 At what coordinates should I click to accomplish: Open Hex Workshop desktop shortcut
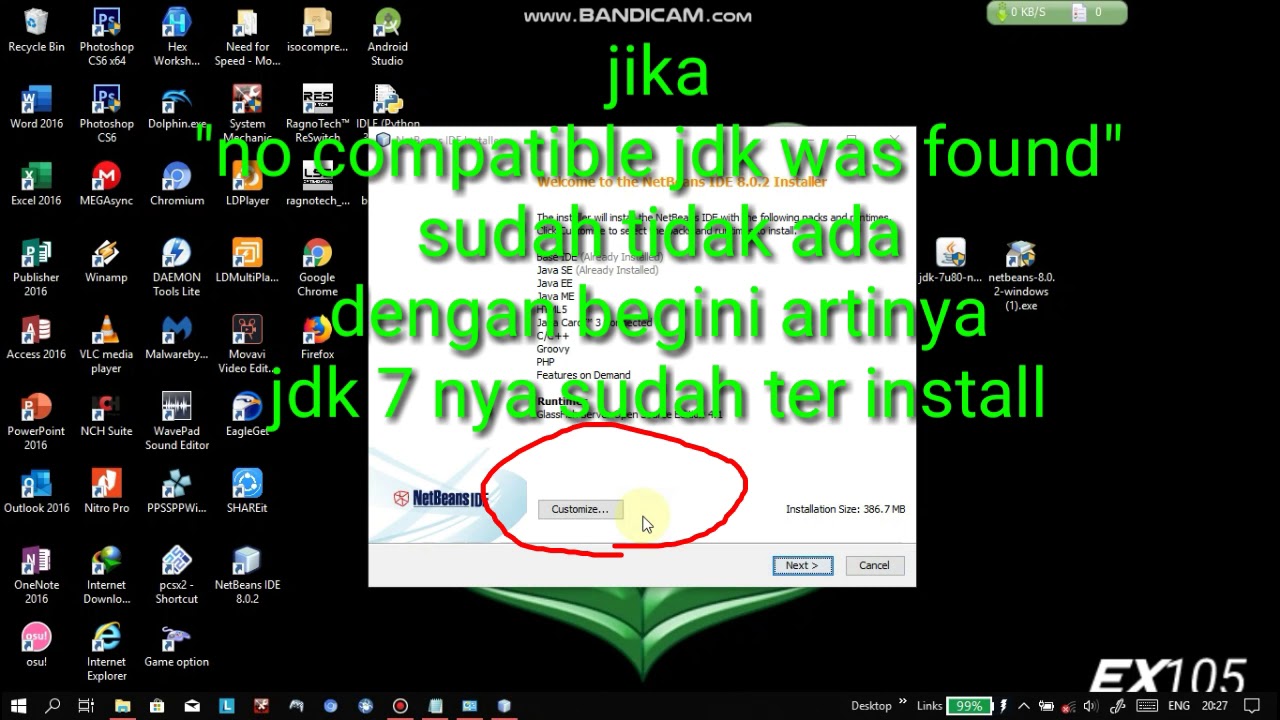[177, 37]
